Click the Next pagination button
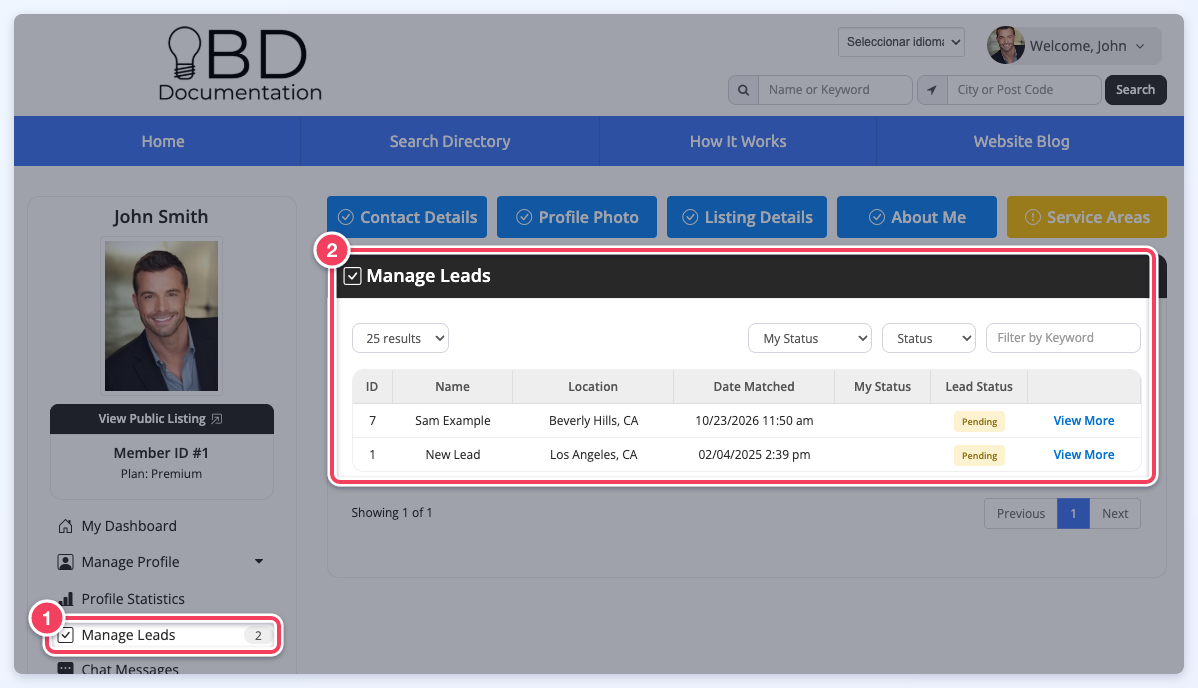The height and width of the screenshot is (688, 1198). [1115, 514]
